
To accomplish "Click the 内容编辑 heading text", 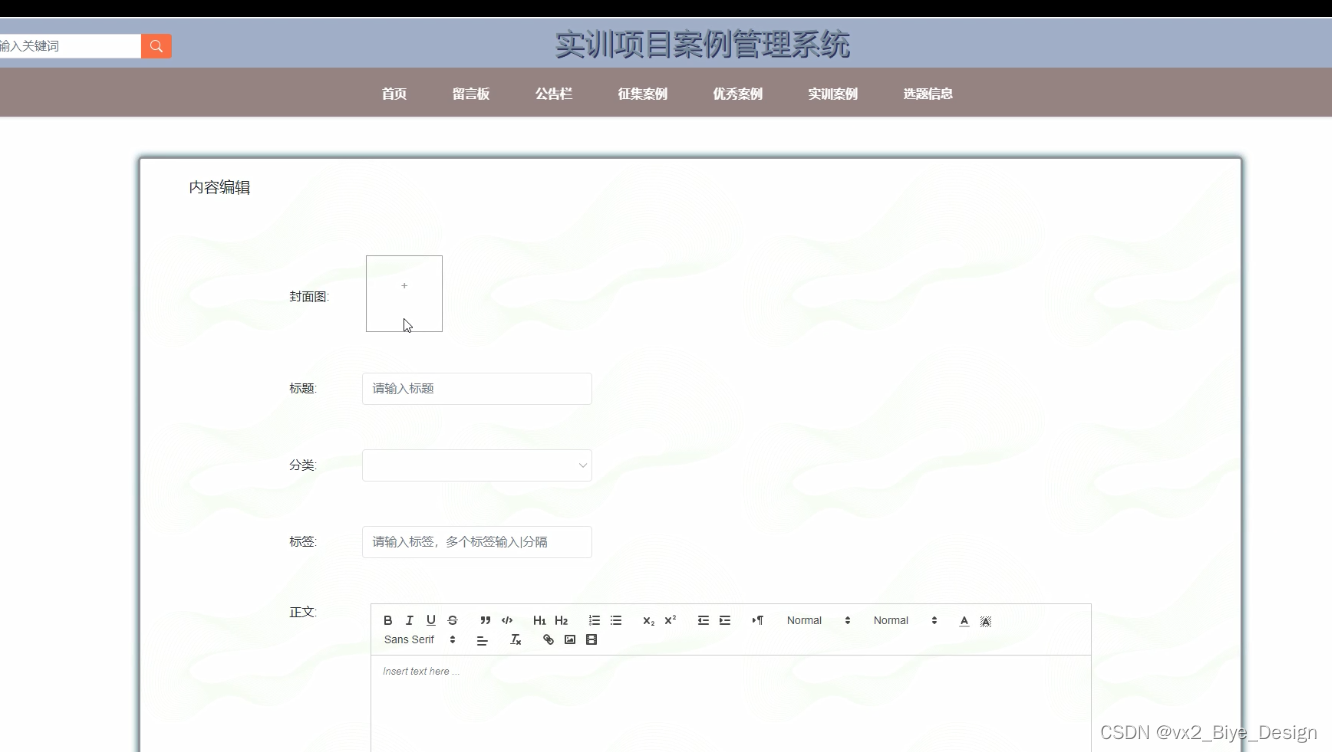I will (220, 187).
